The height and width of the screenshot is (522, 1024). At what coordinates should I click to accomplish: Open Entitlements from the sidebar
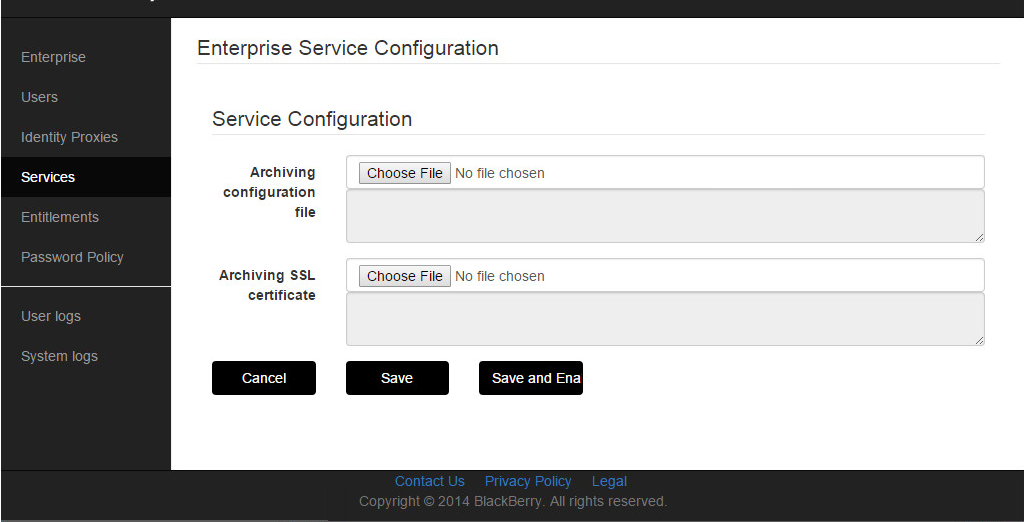[x=60, y=217]
